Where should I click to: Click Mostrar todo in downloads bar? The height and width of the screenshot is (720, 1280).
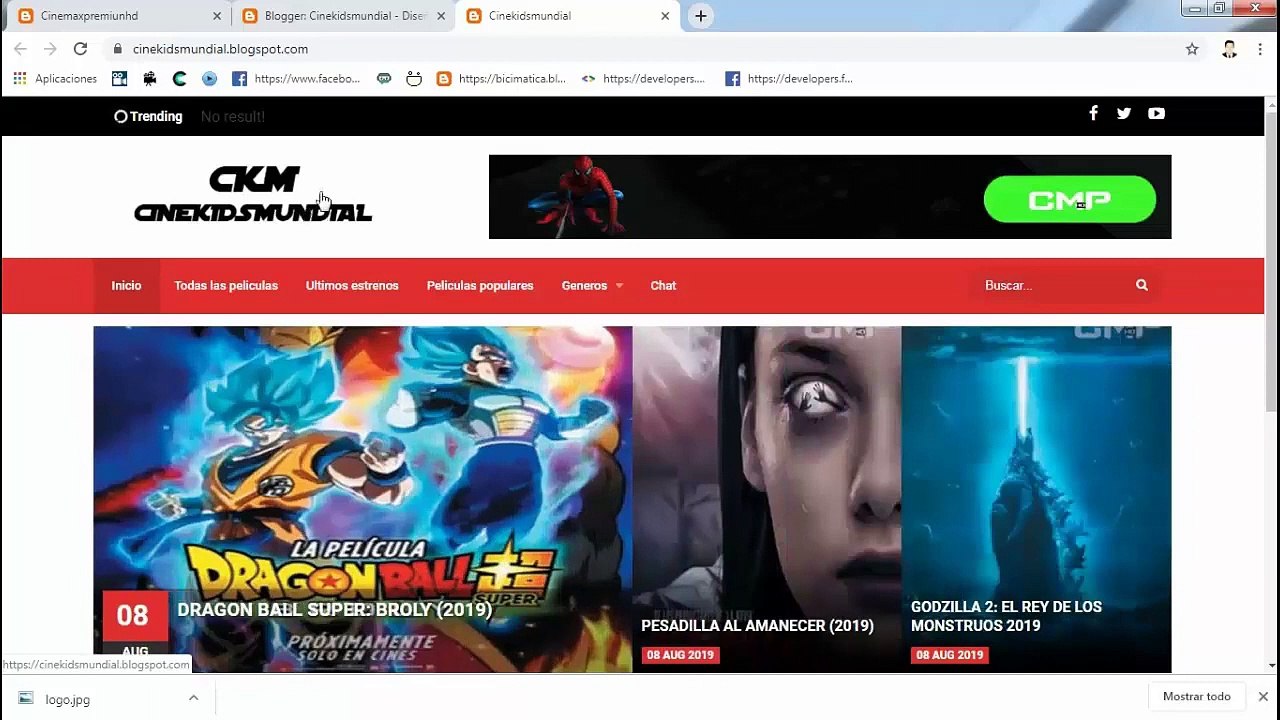[1197, 696]
